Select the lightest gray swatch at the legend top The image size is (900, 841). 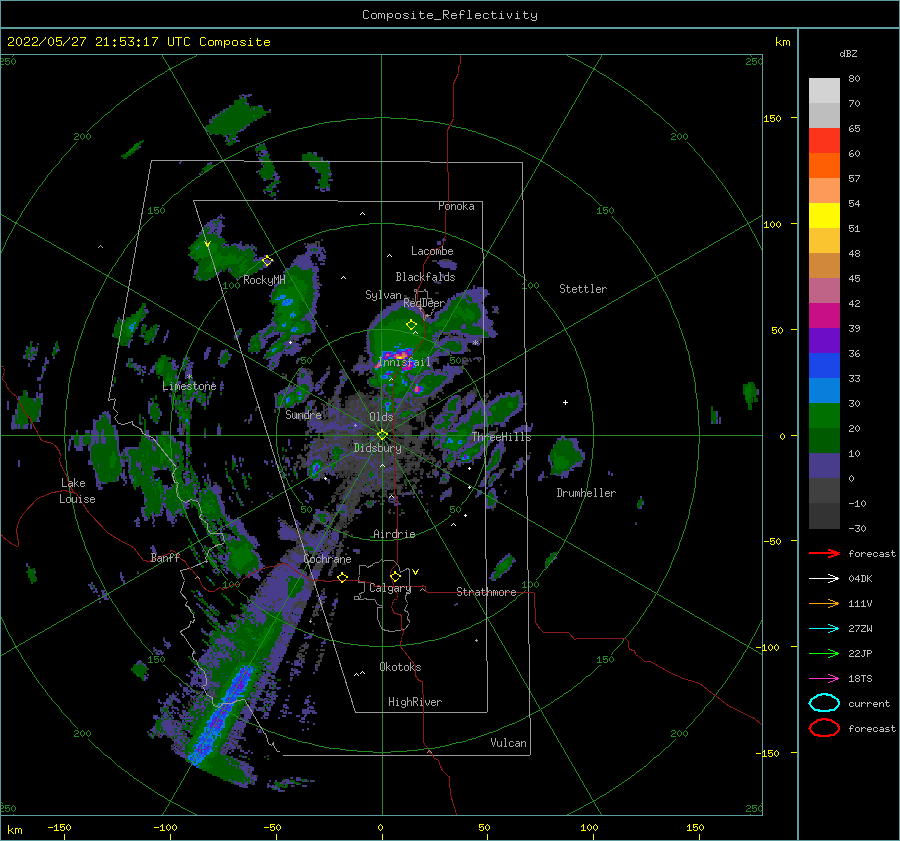click(824, 91)
